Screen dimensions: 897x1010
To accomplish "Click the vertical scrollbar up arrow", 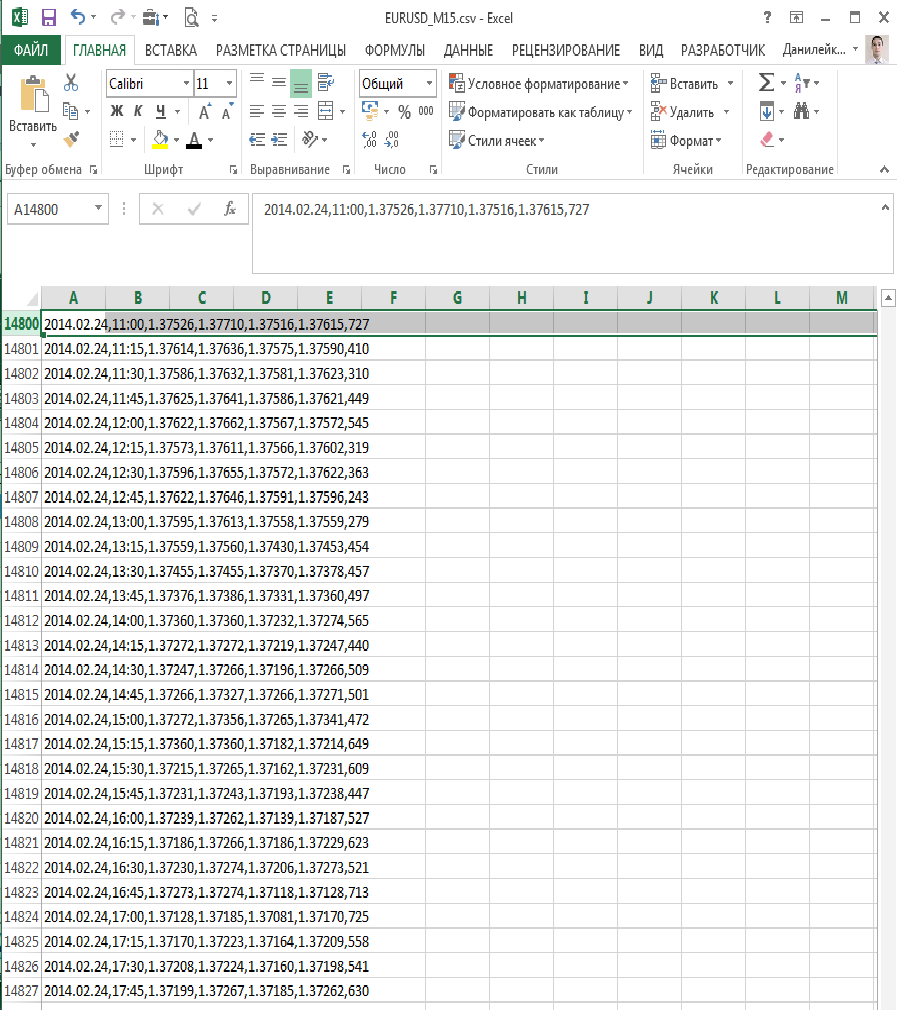I will tap(888, 298).
